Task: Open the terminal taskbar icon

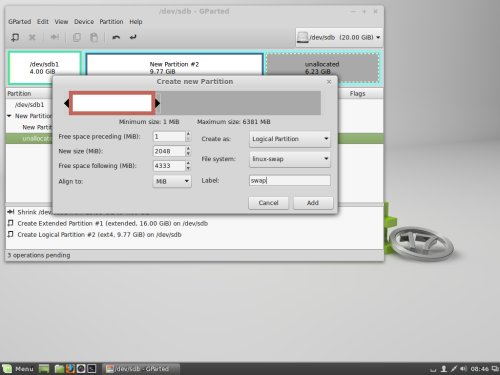Action: click(x=92, y=369)
